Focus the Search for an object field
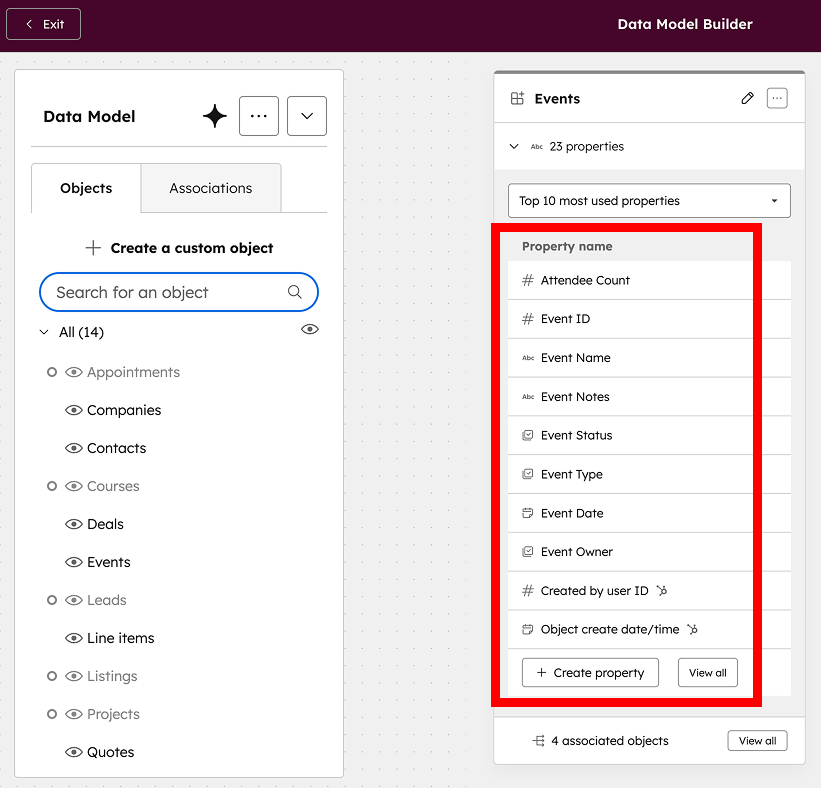Screen dimensions: 821x788 [179, 292]
